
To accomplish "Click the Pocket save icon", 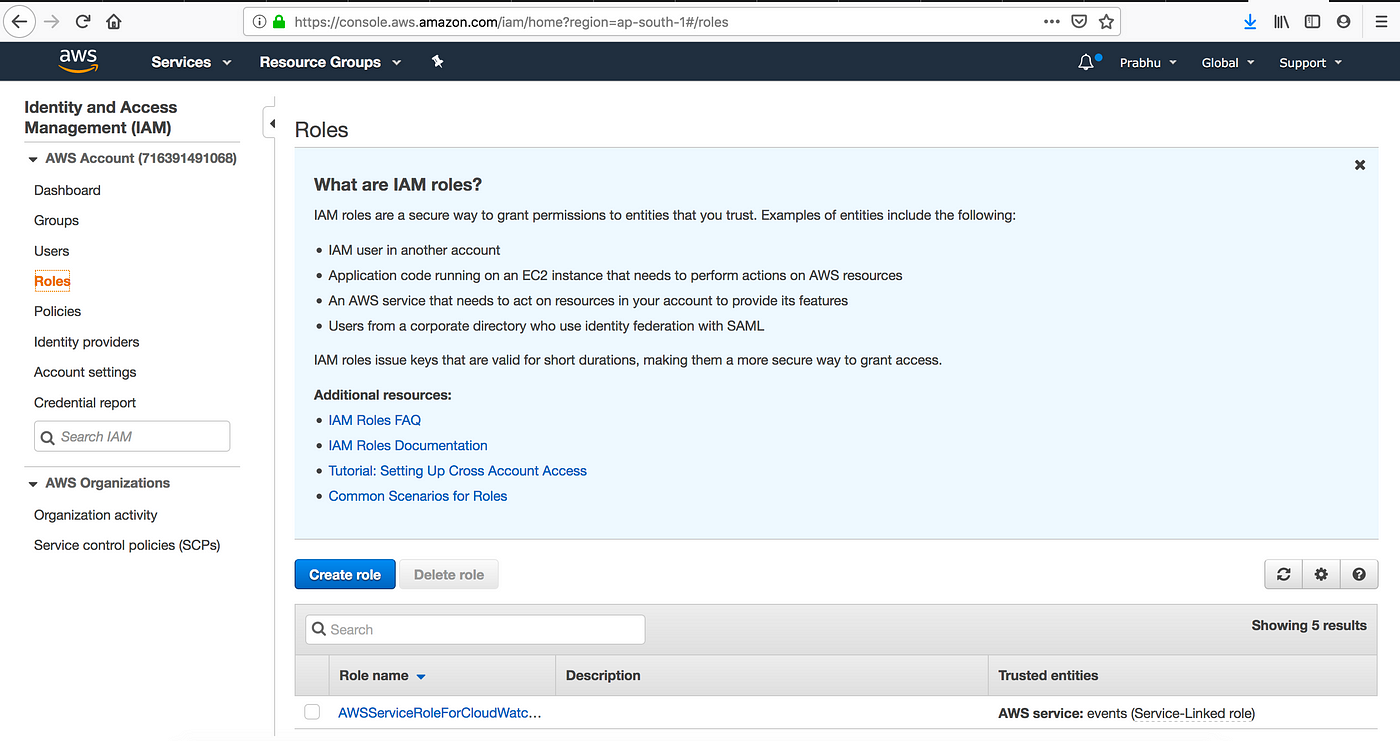I will point(1079,21).
